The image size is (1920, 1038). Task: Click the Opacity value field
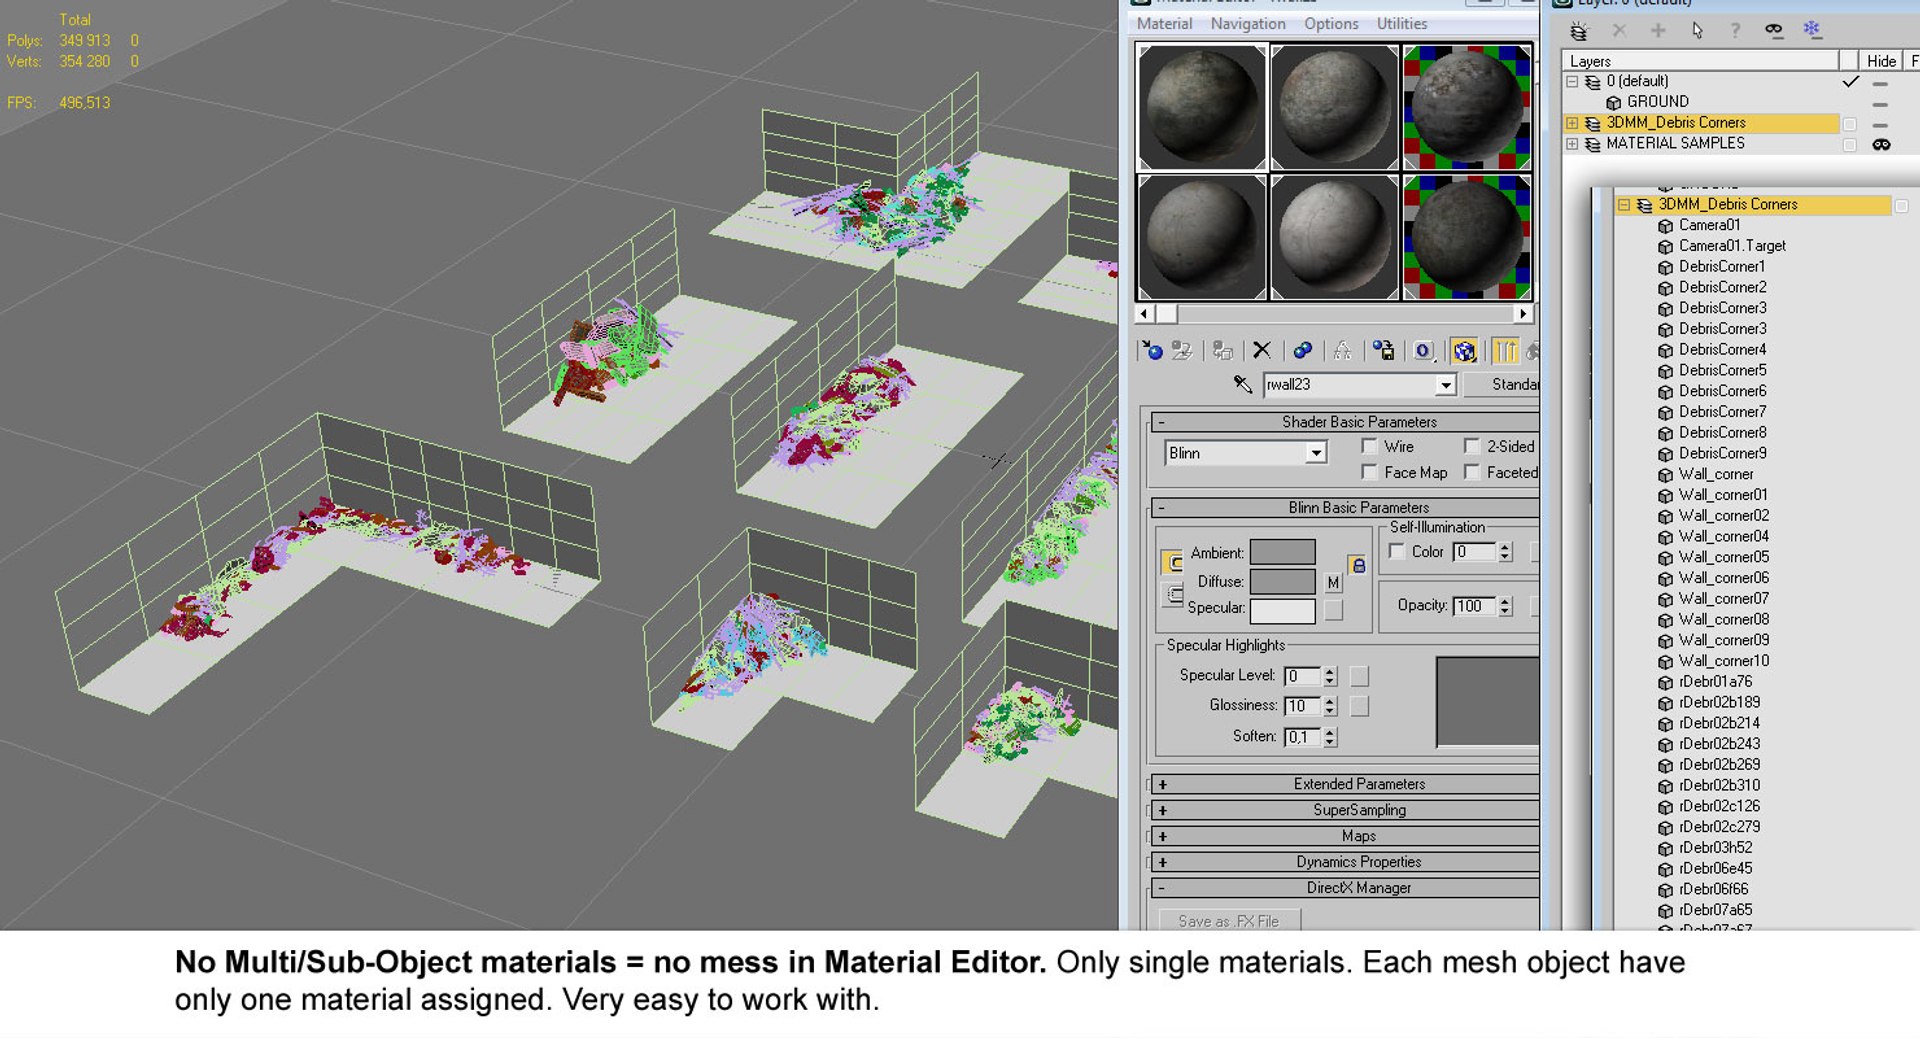click(1474, 606)
